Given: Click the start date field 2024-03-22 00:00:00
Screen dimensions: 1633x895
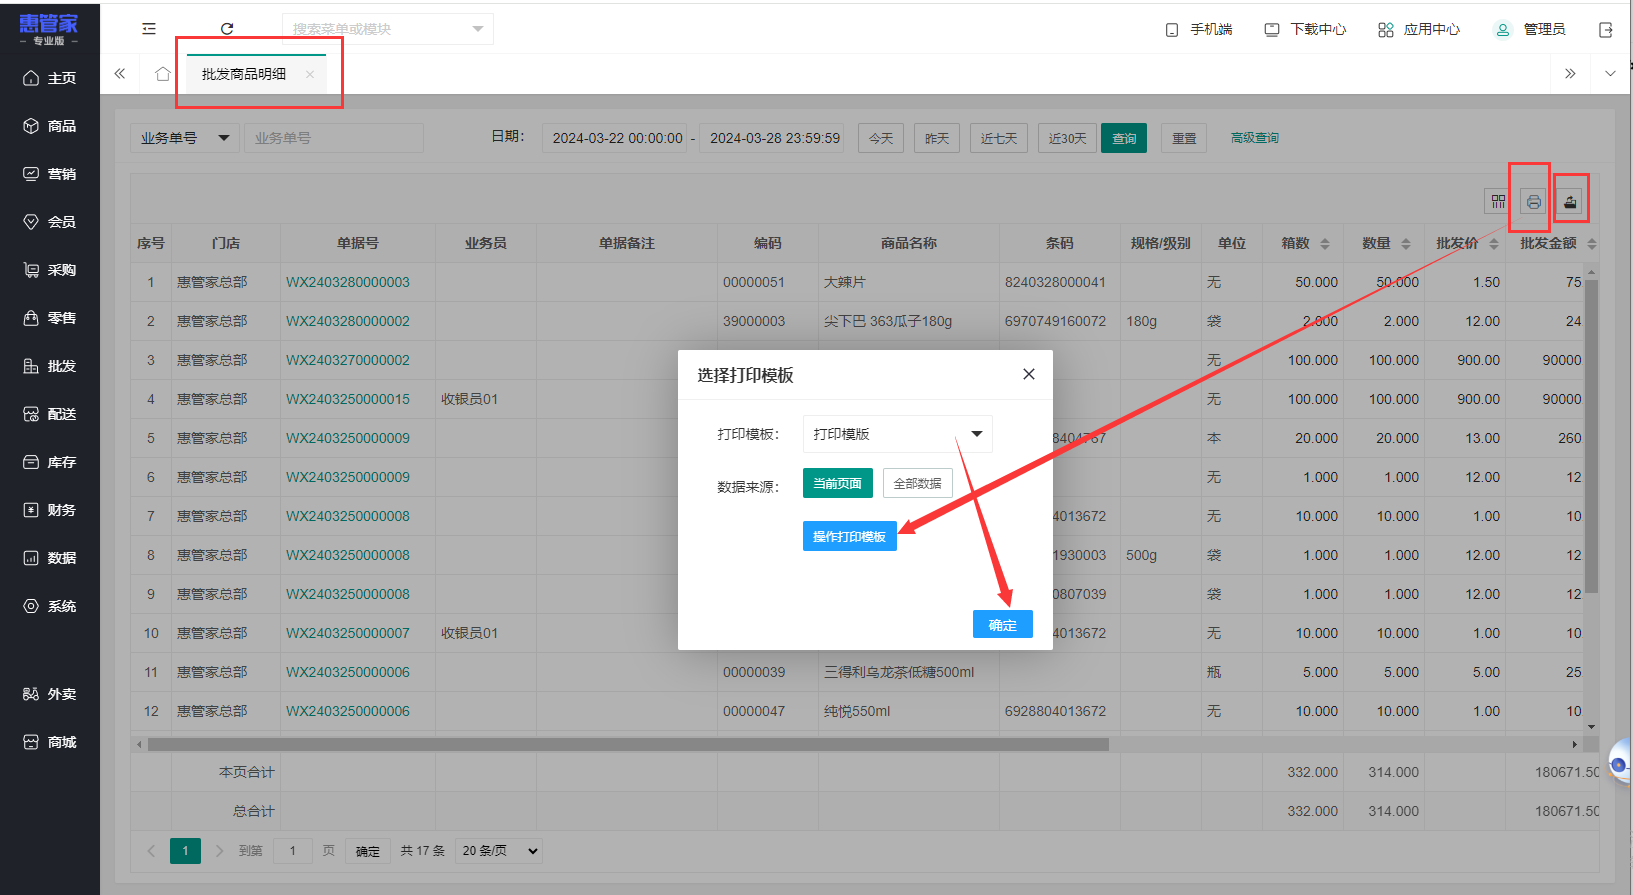Looking at the screenshot, I should click(x=617, y=138).
